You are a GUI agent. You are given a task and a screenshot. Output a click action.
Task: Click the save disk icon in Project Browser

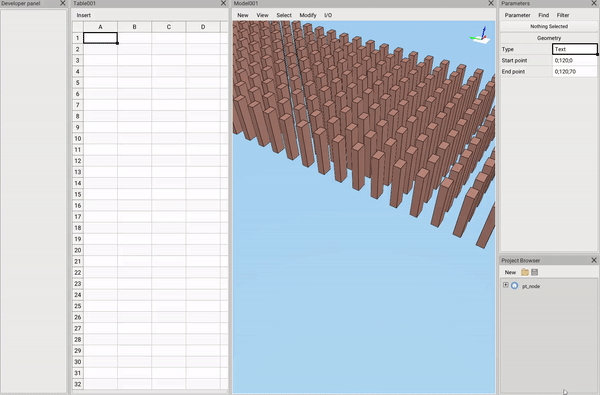click(535, 272)
